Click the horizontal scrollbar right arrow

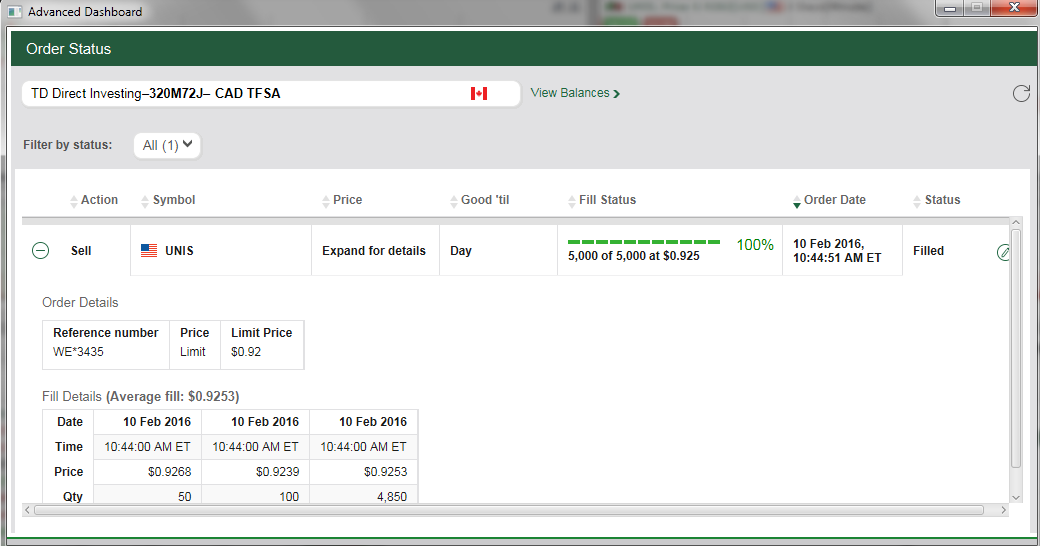coord(1004,510)
